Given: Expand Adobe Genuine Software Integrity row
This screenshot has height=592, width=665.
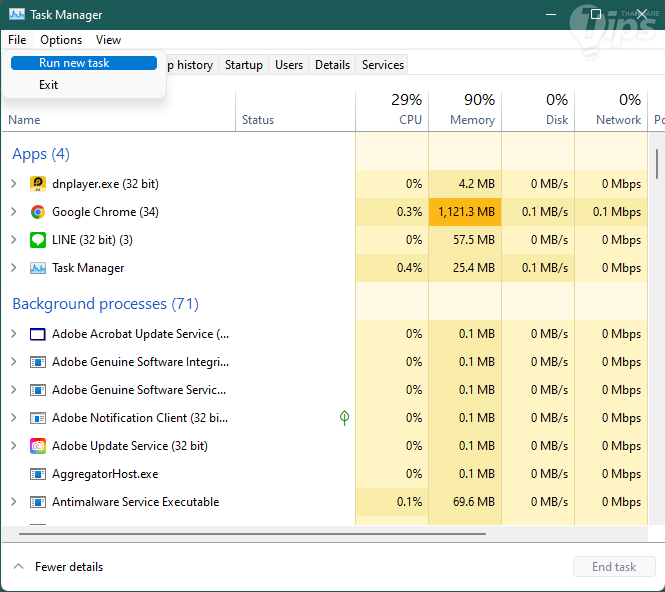Looking at the screenshot, I should click(14, 362).
